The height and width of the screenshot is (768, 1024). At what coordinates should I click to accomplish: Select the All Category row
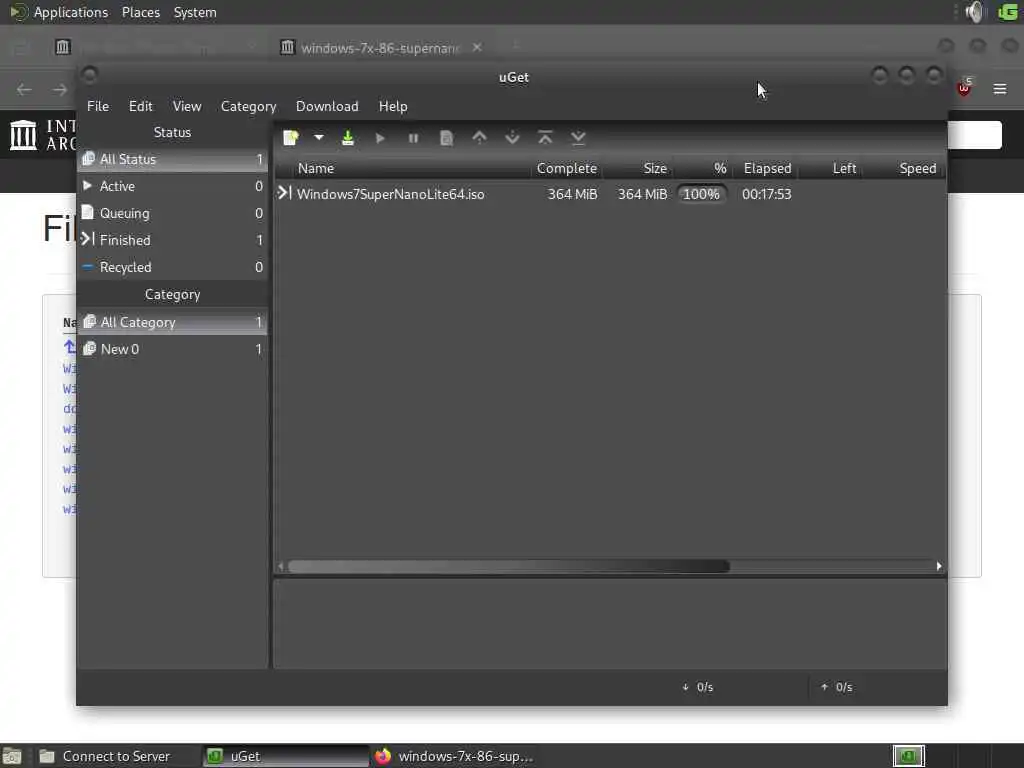click(172, 322)
